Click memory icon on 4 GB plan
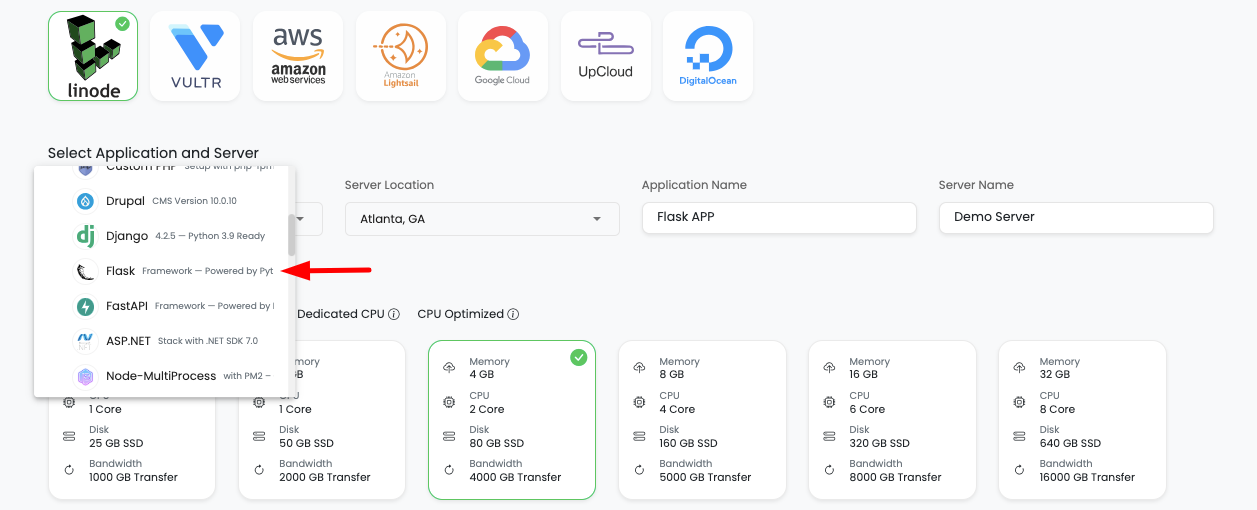The image size is (1257, 510). (449, 368)
